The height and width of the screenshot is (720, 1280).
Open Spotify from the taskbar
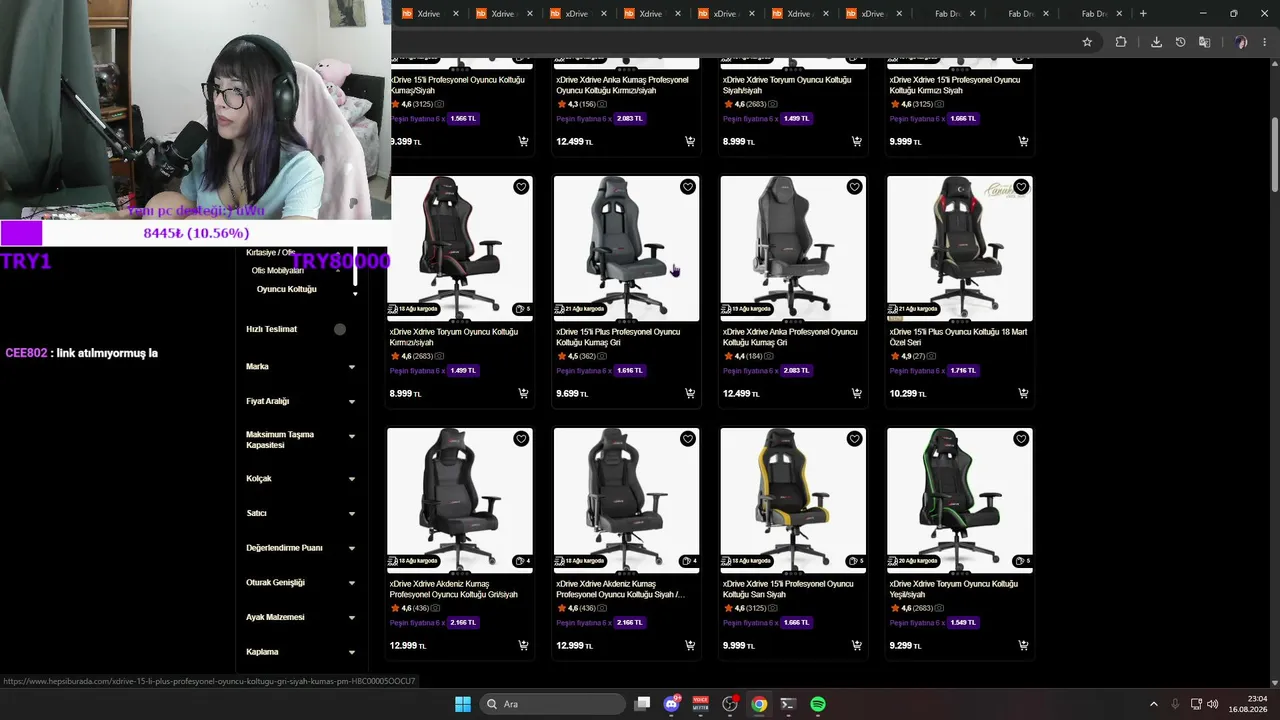(818, 704)
